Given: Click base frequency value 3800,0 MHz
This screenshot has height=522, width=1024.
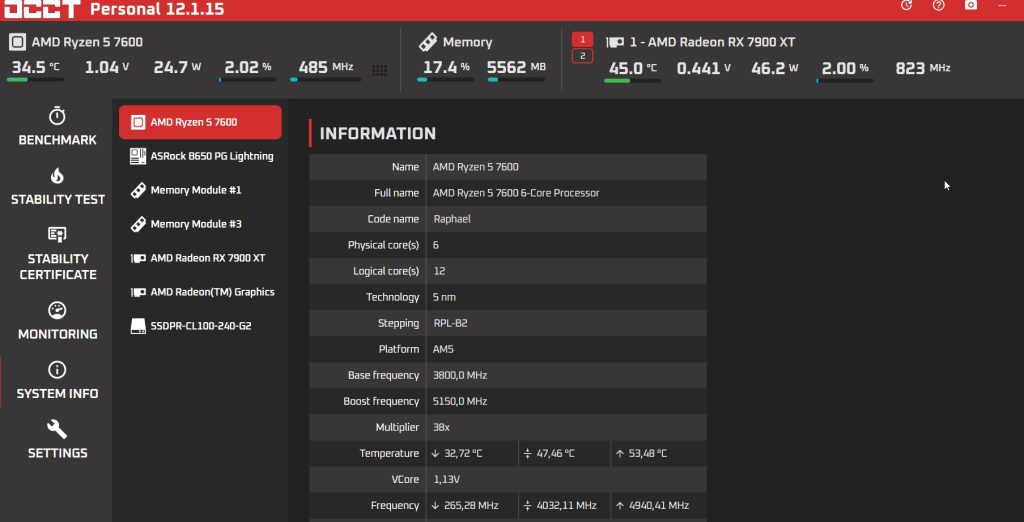Looking at the screenshot, I should click(460, 376).
